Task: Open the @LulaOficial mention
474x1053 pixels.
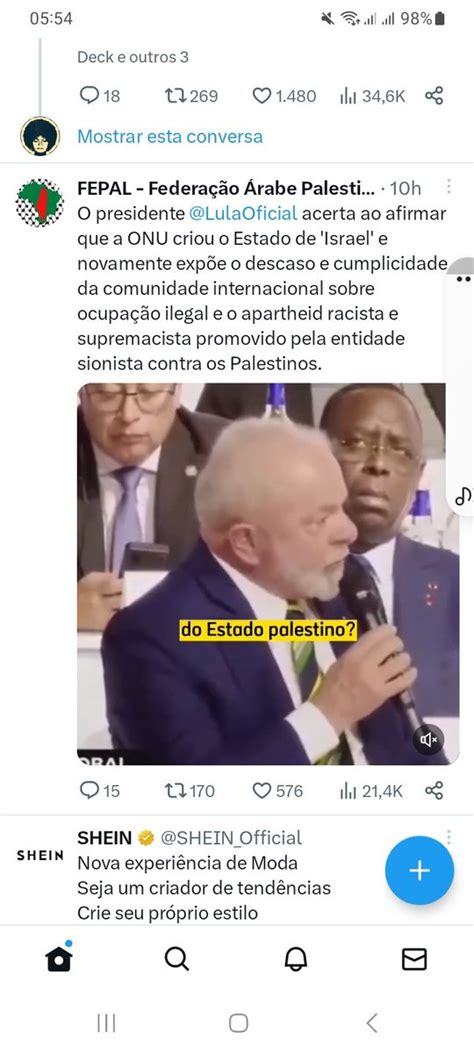Action: (243, 214)
